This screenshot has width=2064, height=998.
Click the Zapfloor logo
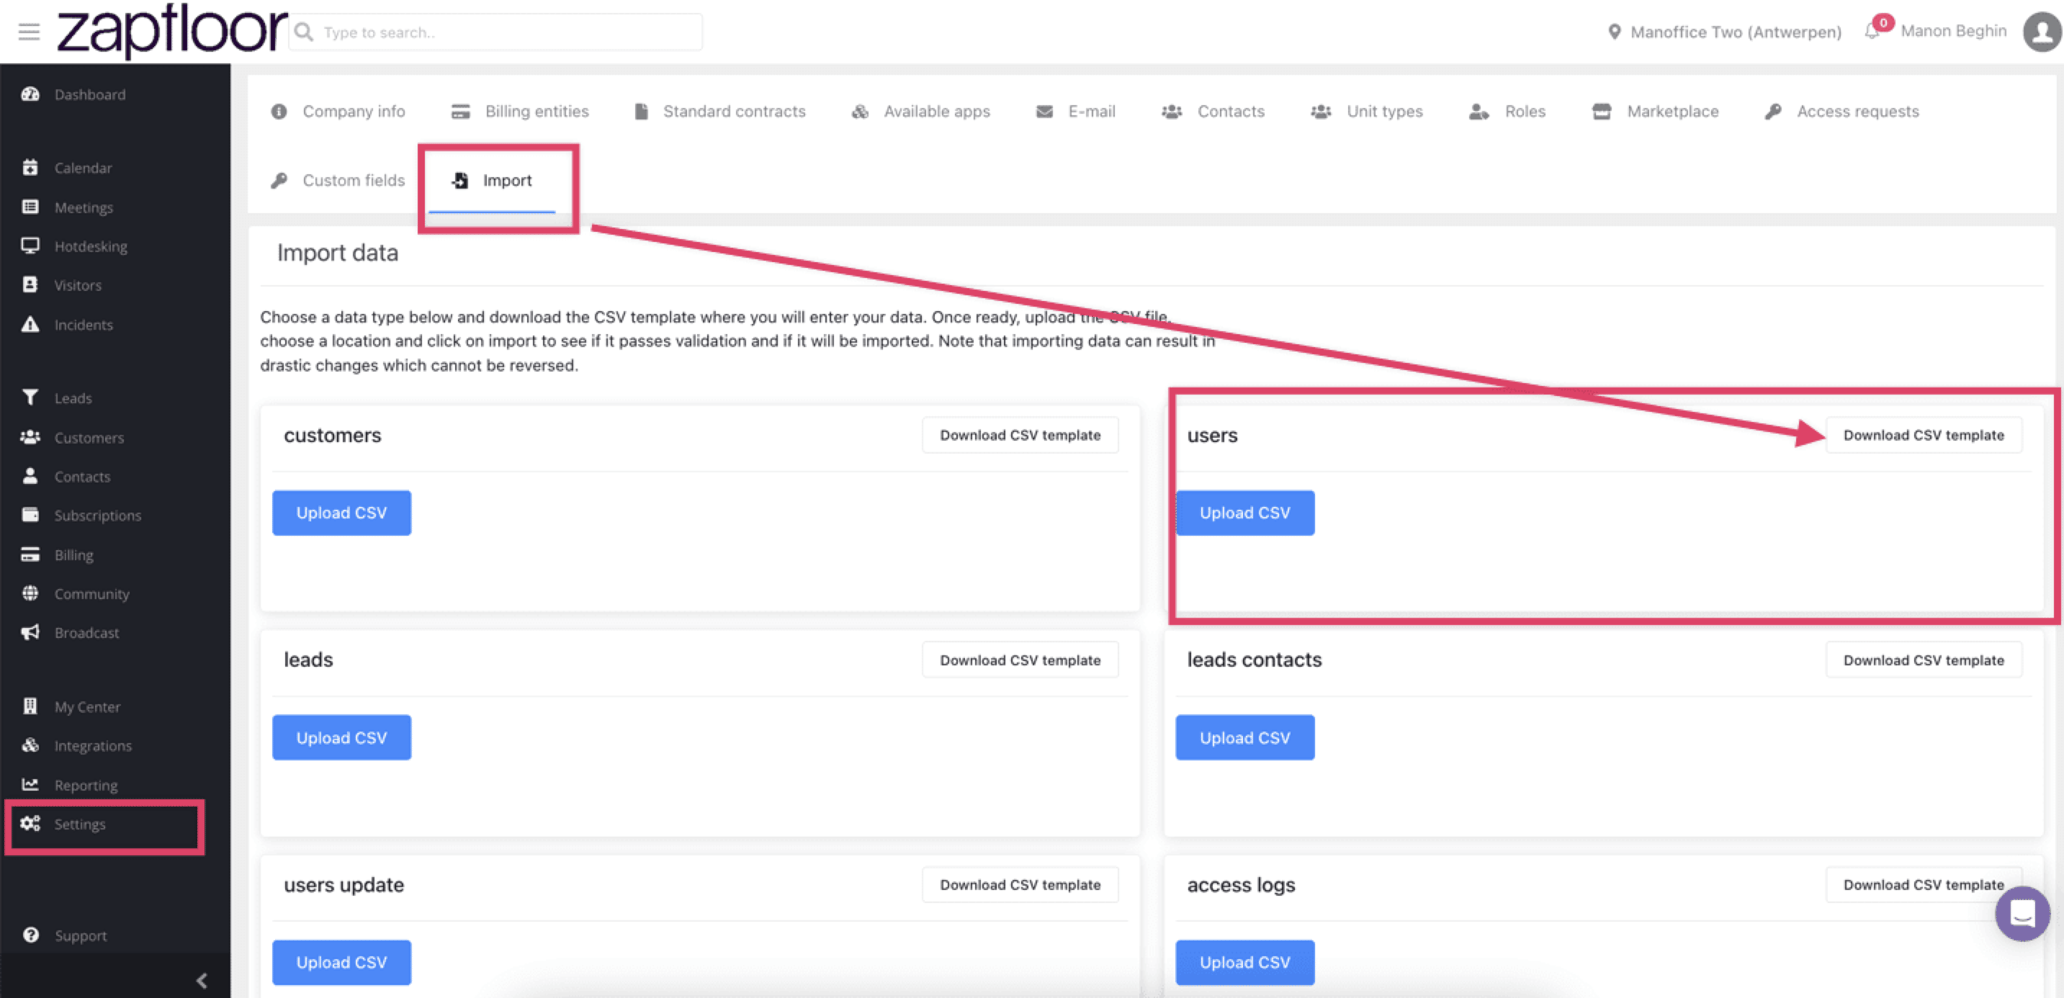pos(171,30)
